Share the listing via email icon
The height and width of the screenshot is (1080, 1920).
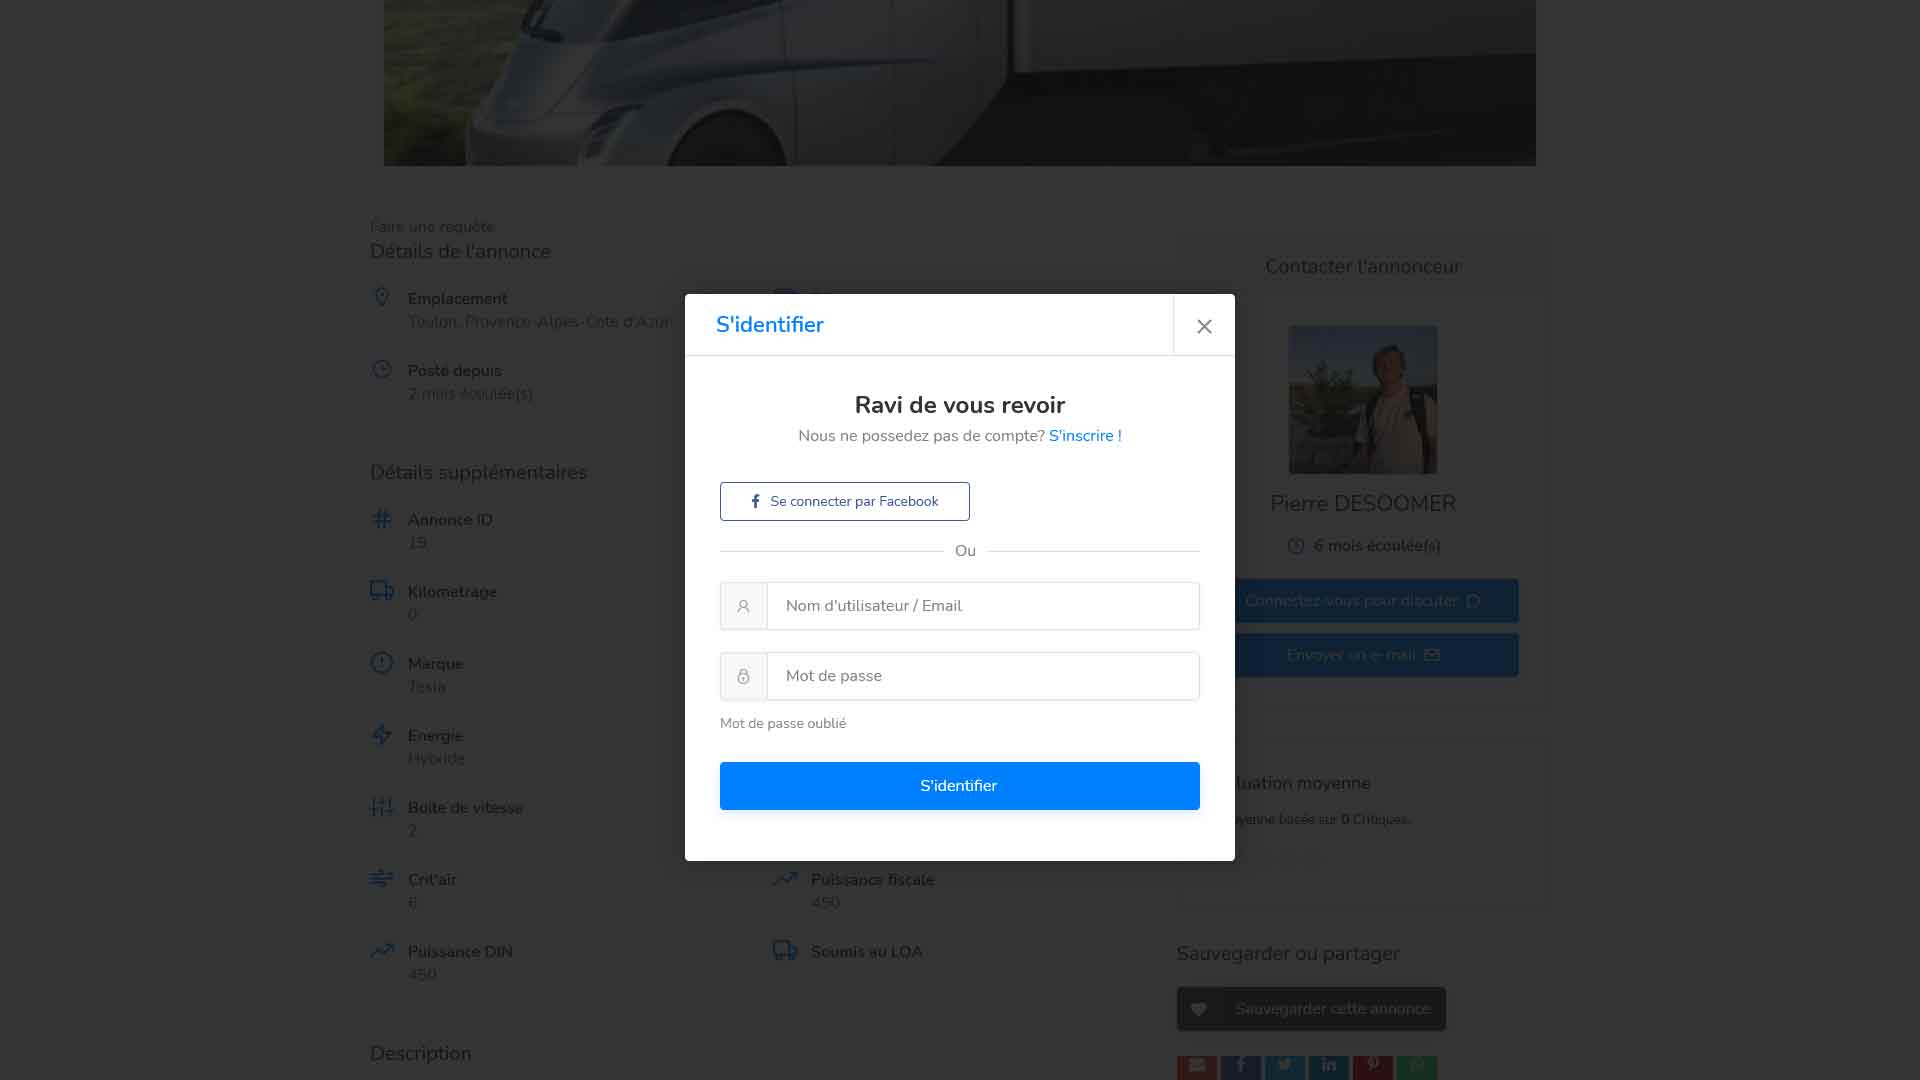tap(1197, 1067)
